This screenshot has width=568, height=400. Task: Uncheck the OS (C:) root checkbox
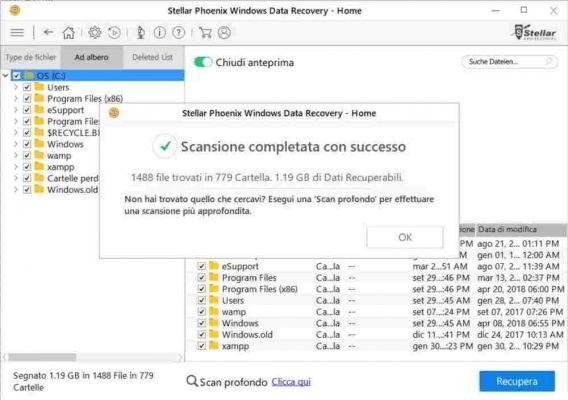tap(17, 76)
